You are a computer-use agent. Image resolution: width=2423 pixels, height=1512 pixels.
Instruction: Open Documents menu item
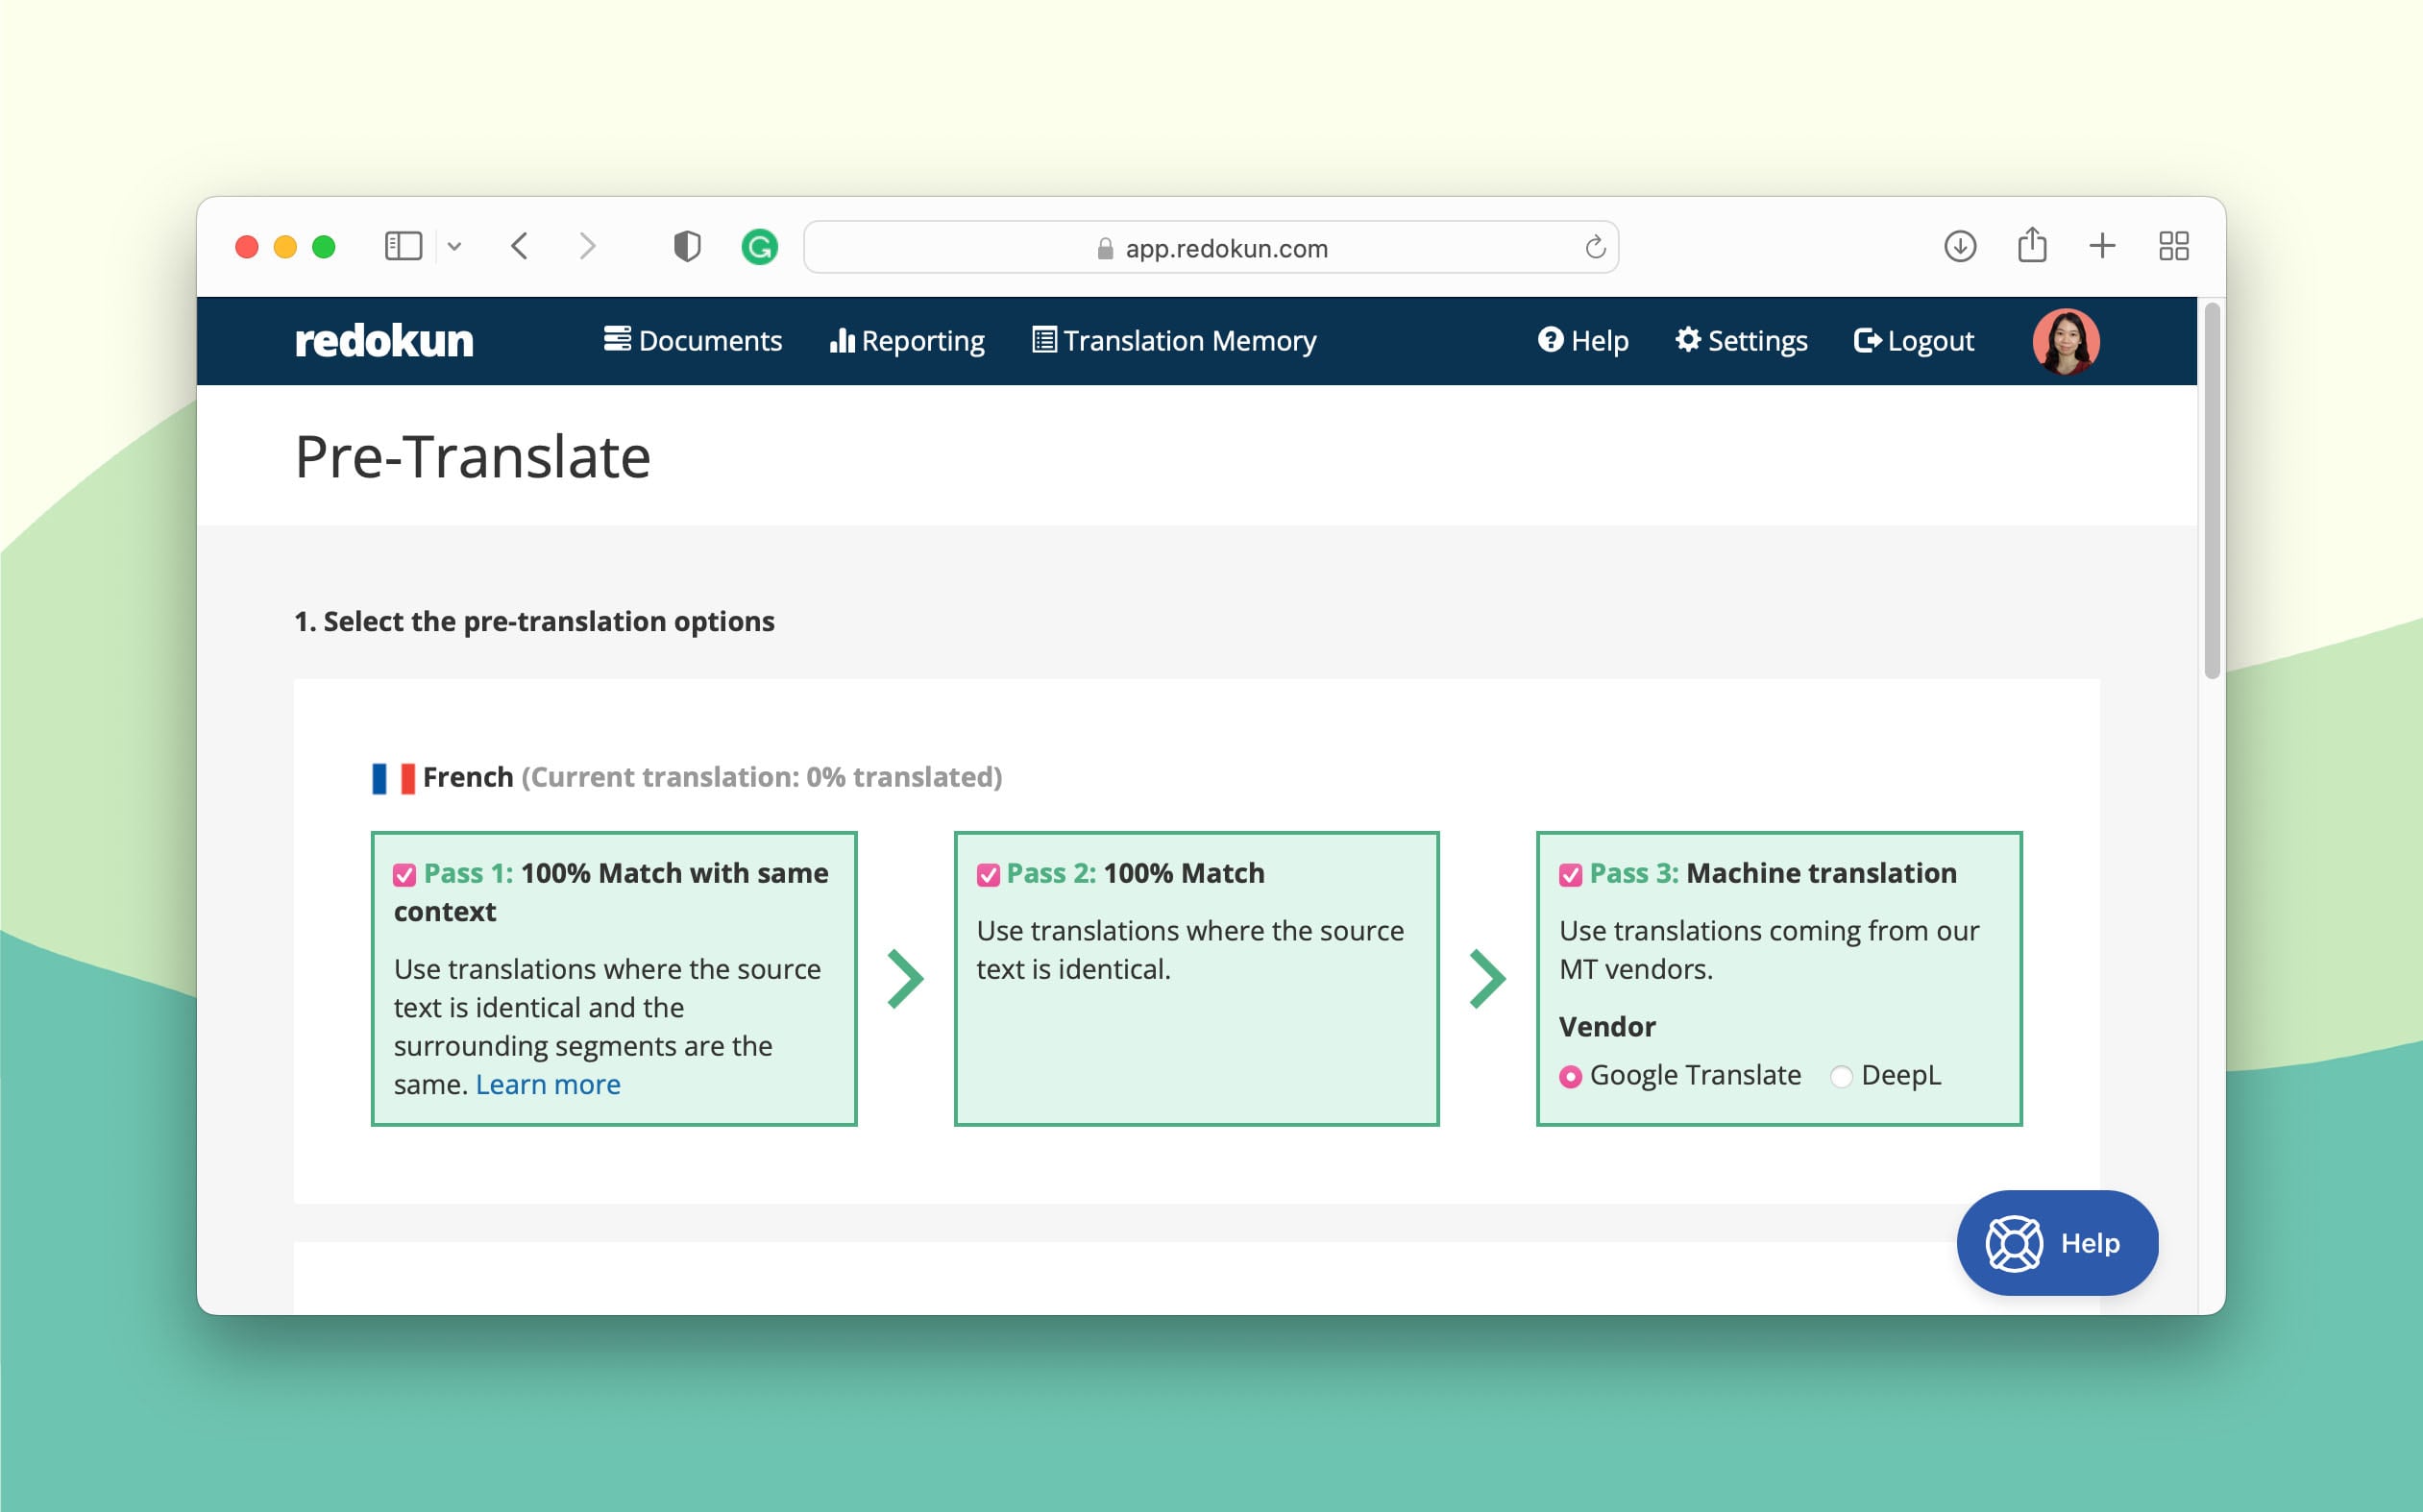pyautogui.click(x=694, y=340)
